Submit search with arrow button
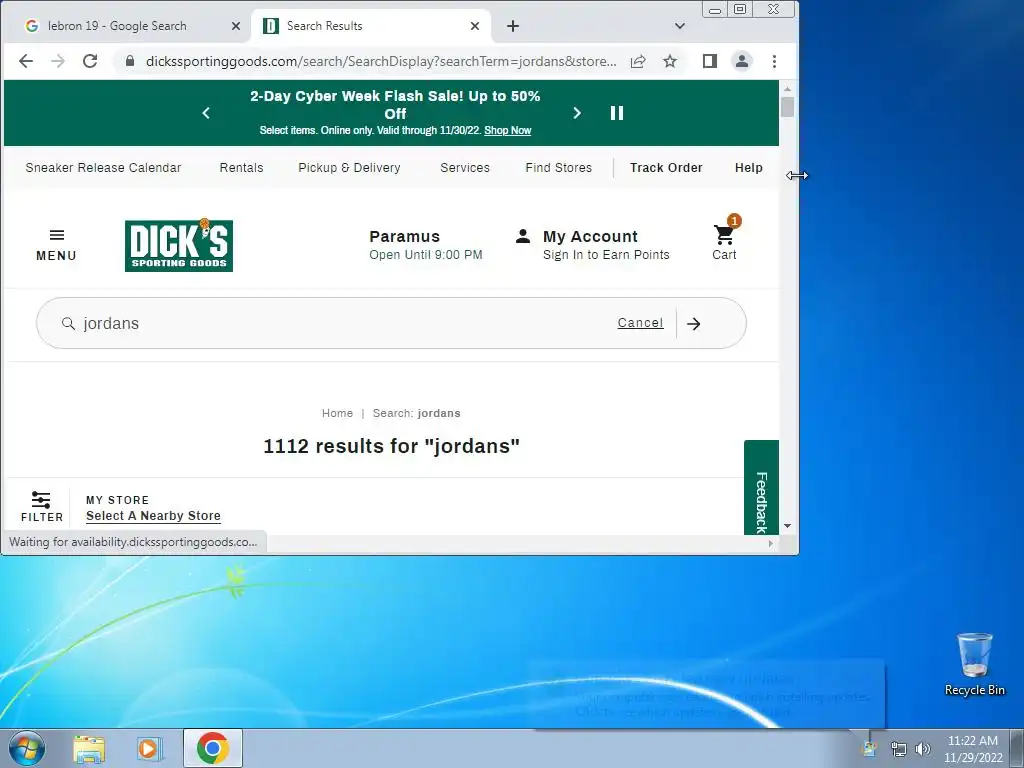The image size is (1024, 768). (x=694, y=323)
